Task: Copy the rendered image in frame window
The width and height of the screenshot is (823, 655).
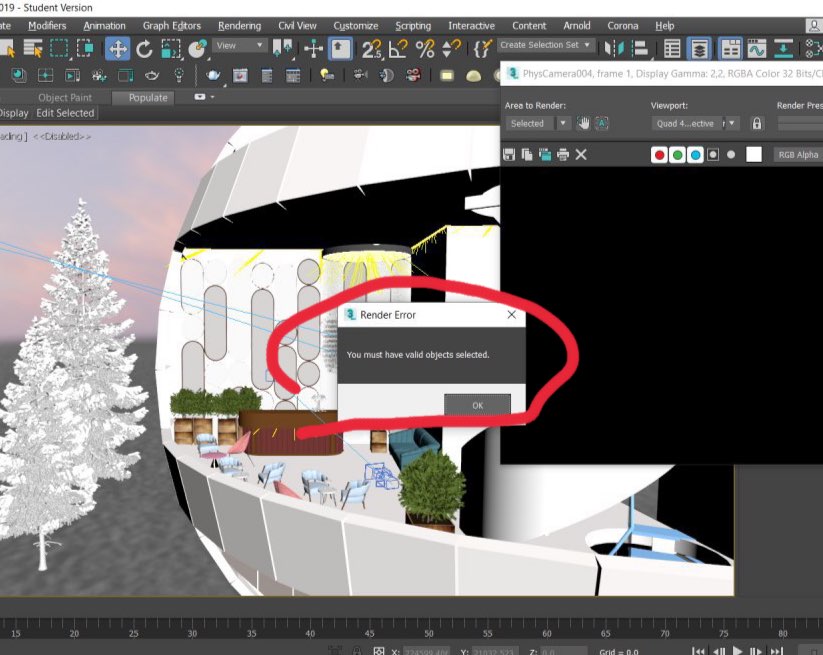Action: 527,155
